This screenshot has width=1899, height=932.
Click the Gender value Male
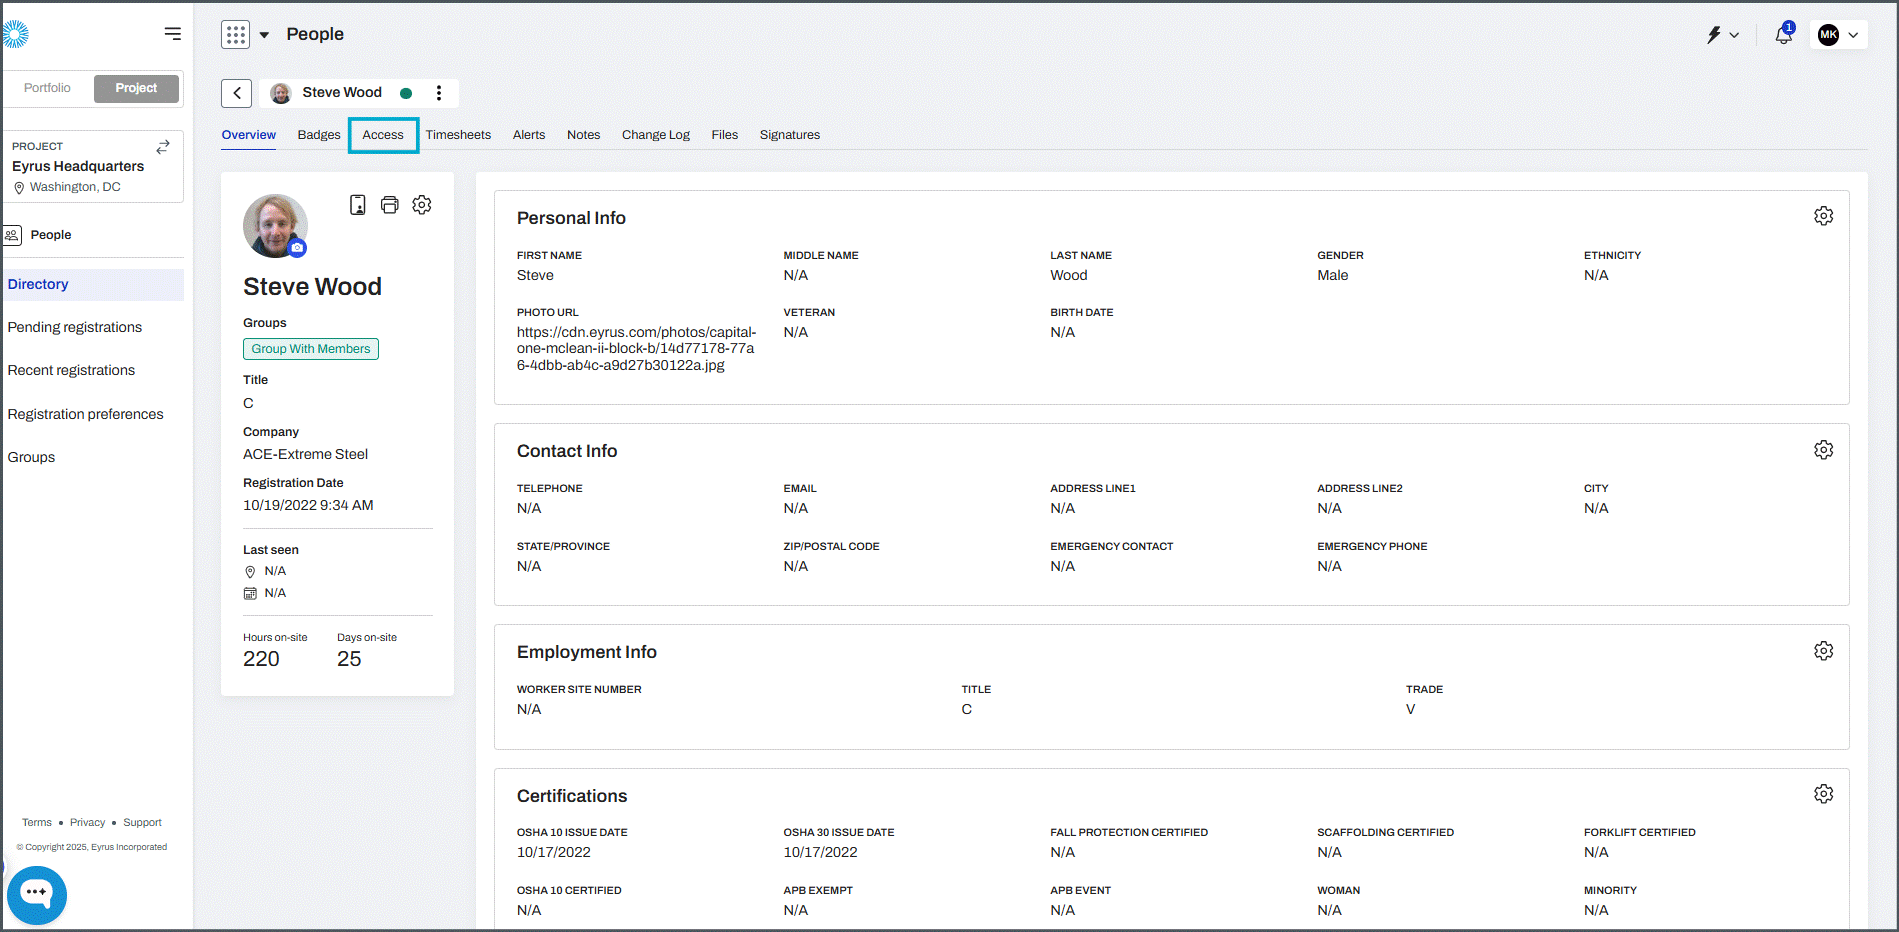1333,275
